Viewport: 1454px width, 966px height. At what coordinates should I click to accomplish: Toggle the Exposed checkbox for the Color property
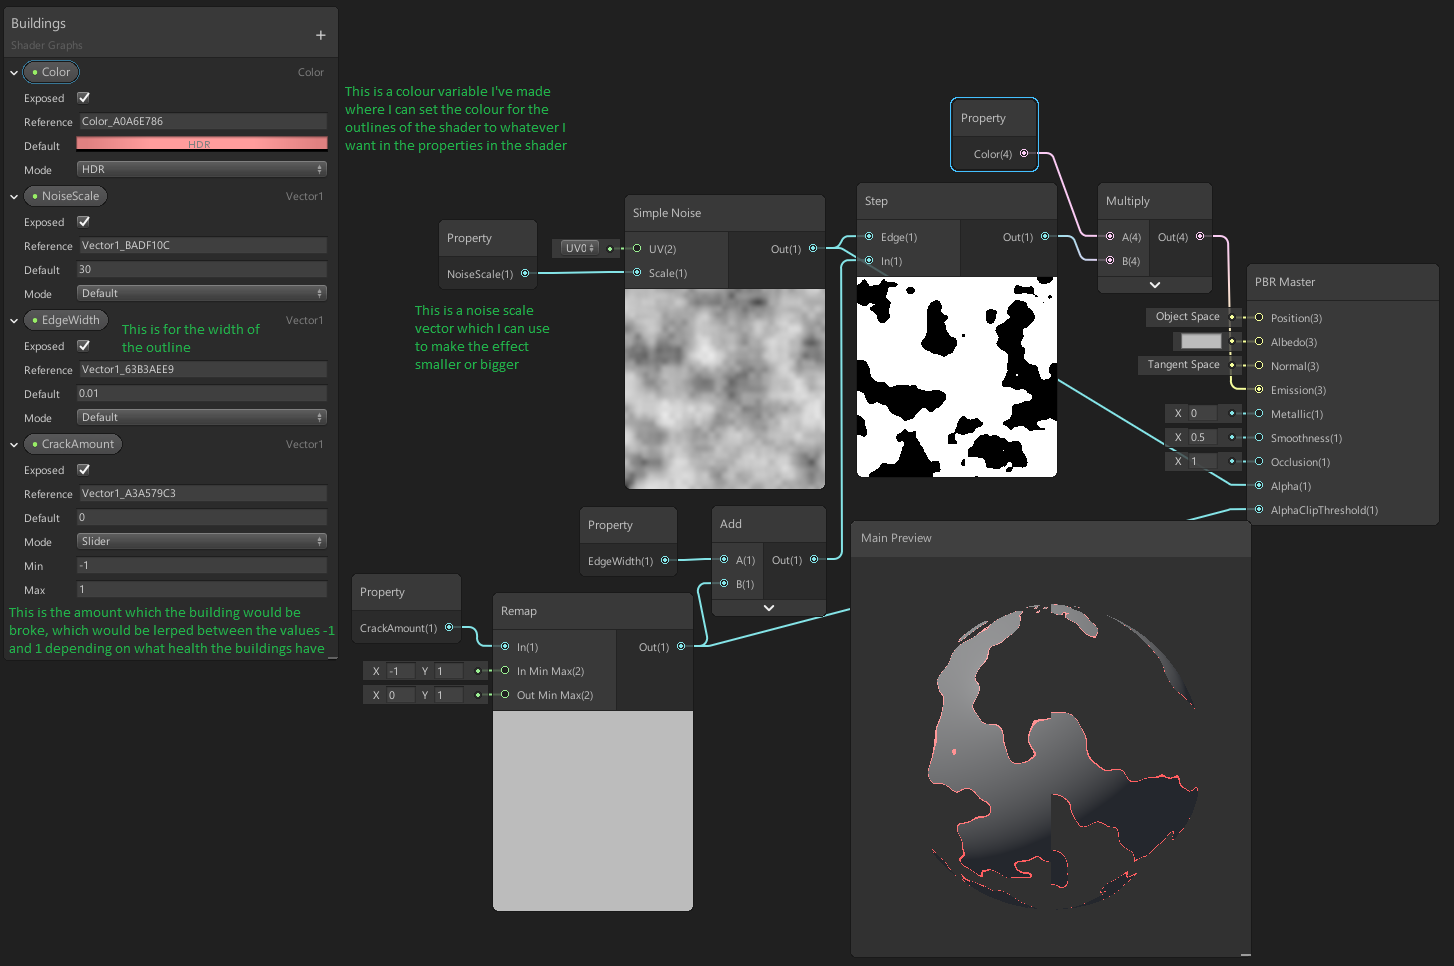coord(83,98)
